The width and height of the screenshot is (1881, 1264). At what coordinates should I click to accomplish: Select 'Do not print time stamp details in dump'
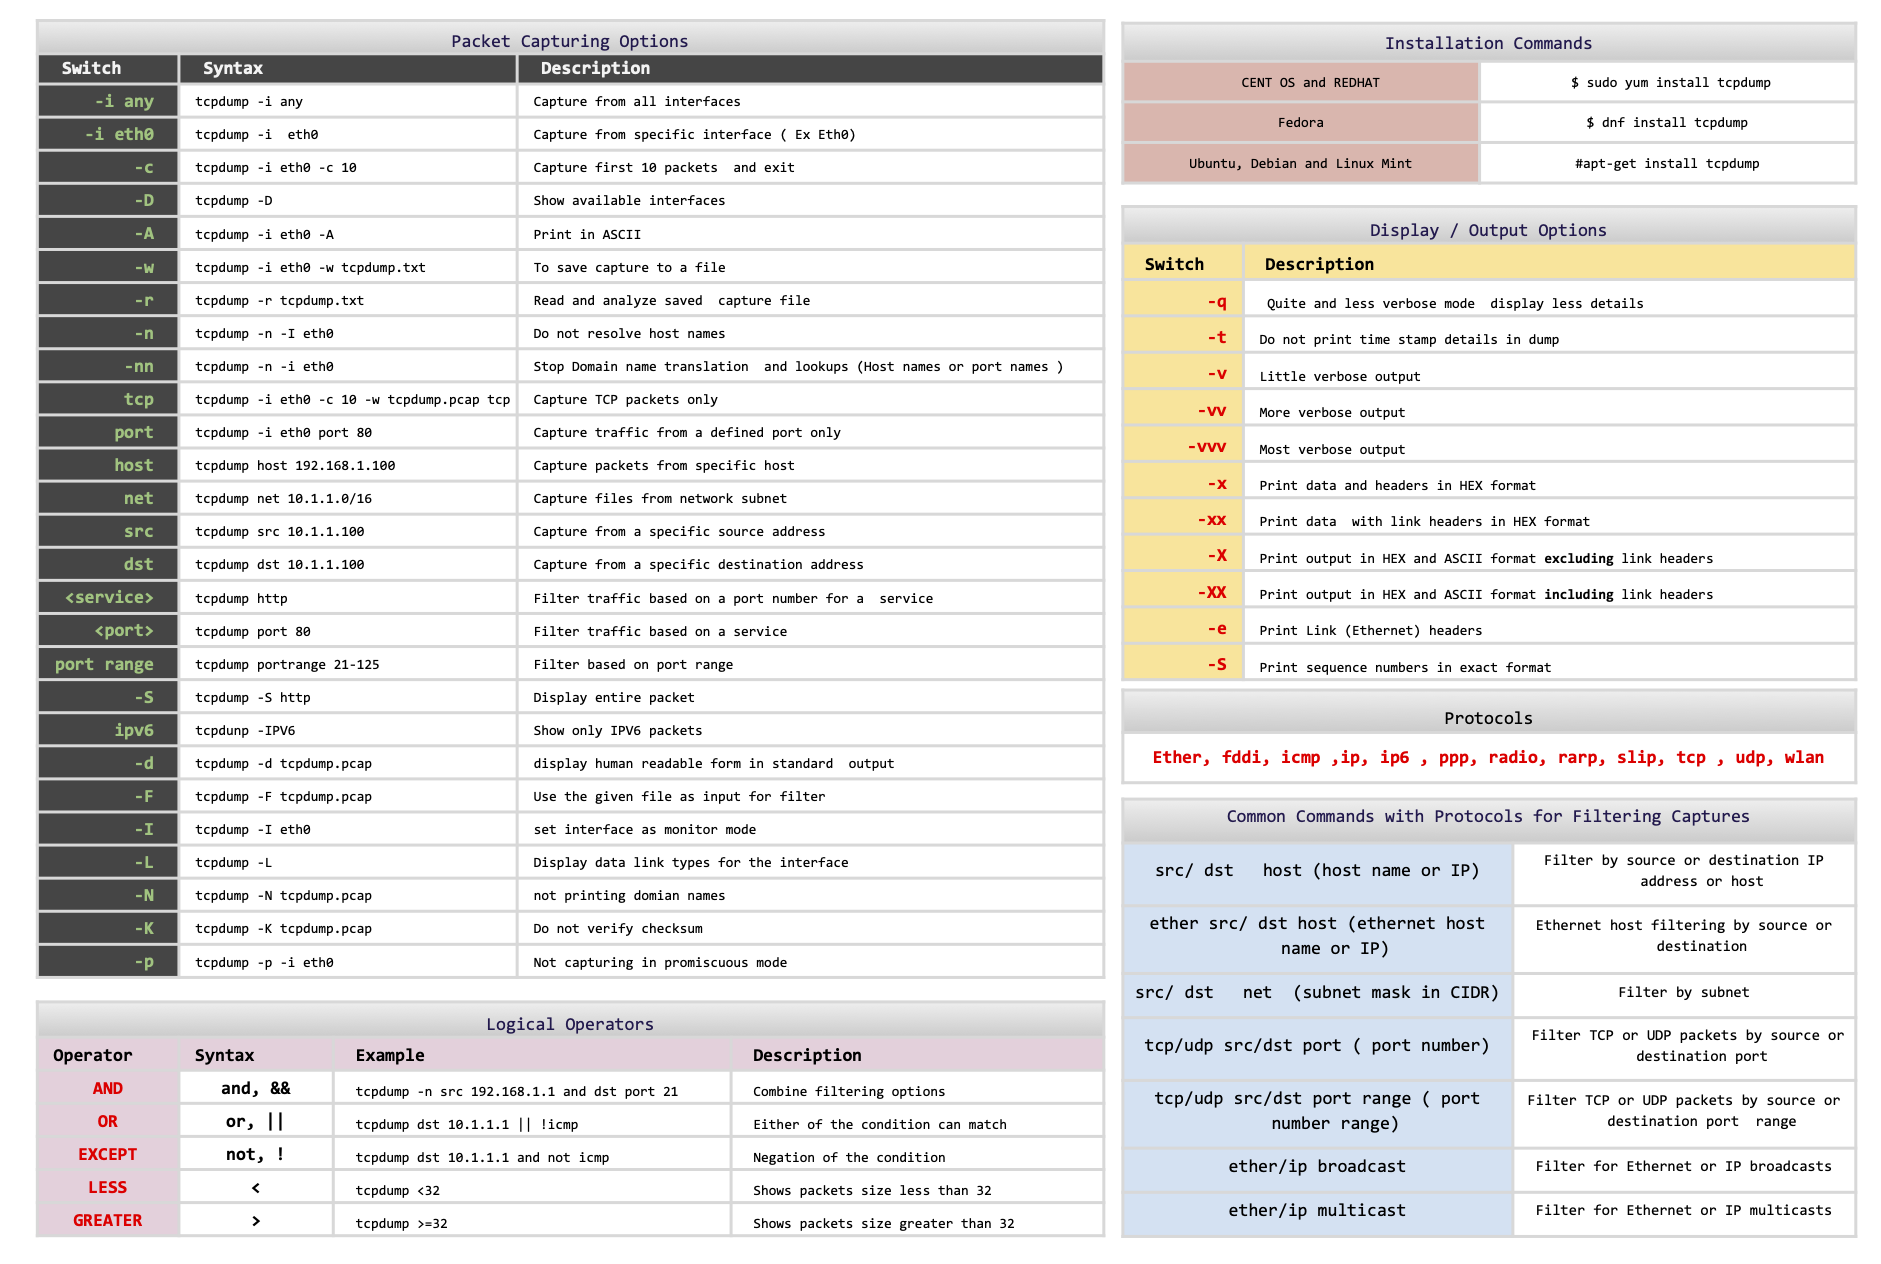1409,340
